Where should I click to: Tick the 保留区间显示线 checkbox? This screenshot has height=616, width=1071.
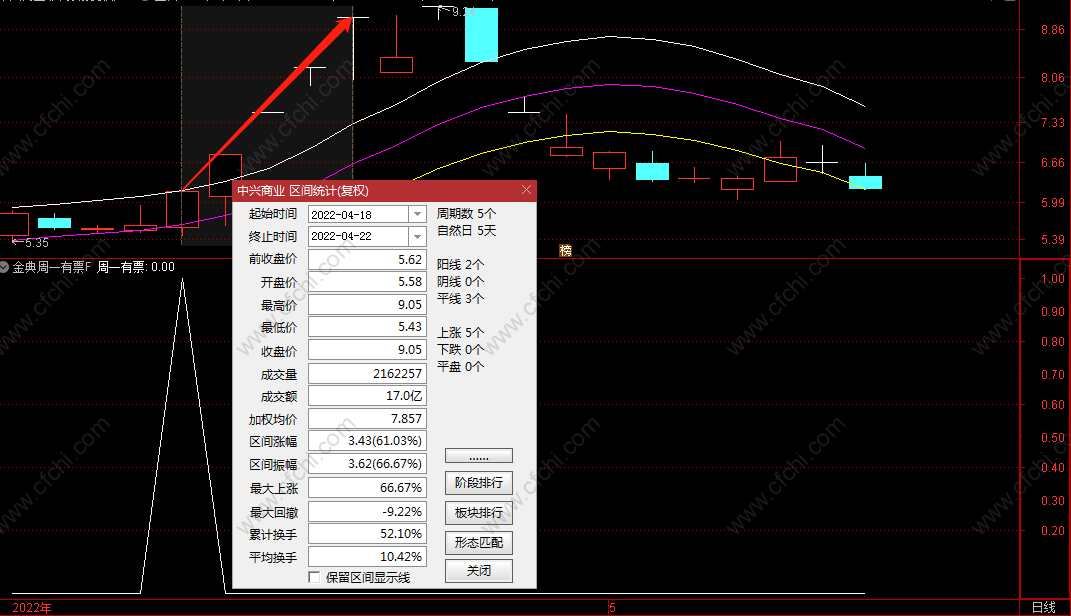coord(314,578)
